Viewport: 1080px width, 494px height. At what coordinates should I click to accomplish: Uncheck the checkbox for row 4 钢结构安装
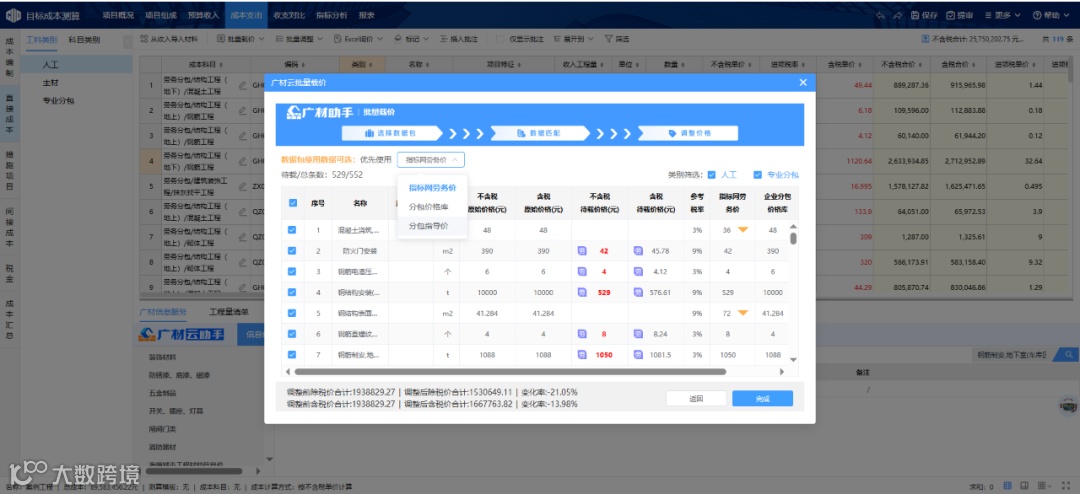(293, 292)
